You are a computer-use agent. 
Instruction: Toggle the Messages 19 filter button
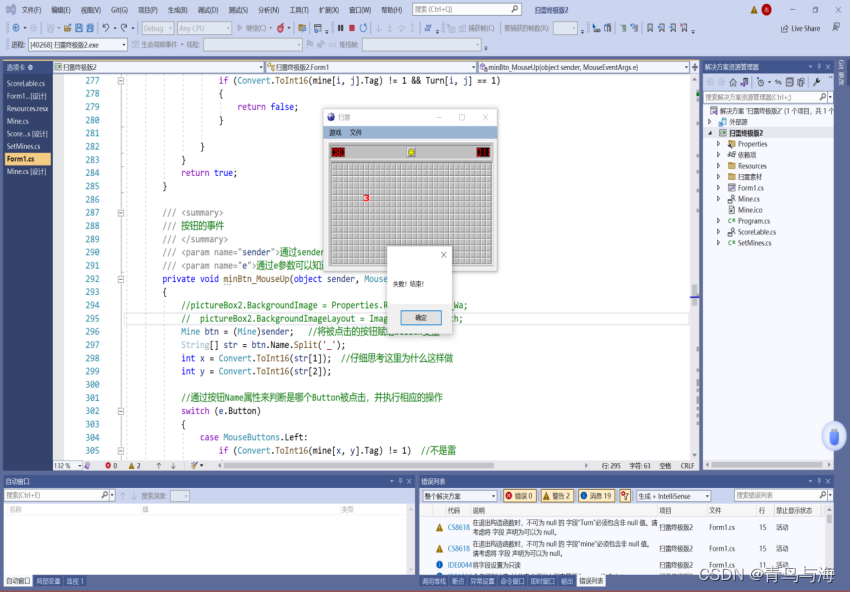click(x=596, y=495)
